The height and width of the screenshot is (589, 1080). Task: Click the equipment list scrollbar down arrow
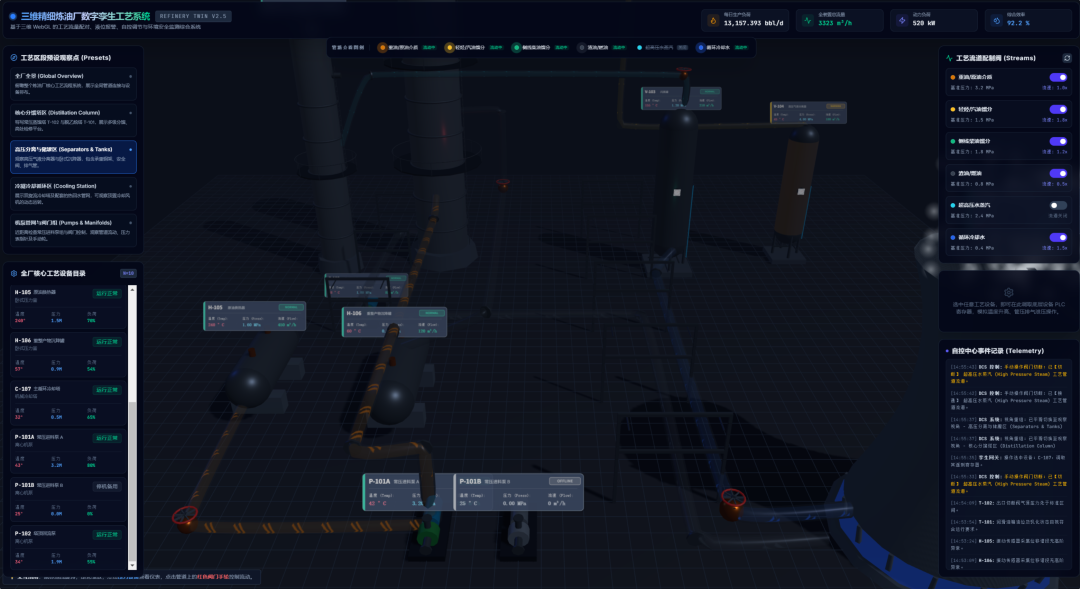[132, 566]
